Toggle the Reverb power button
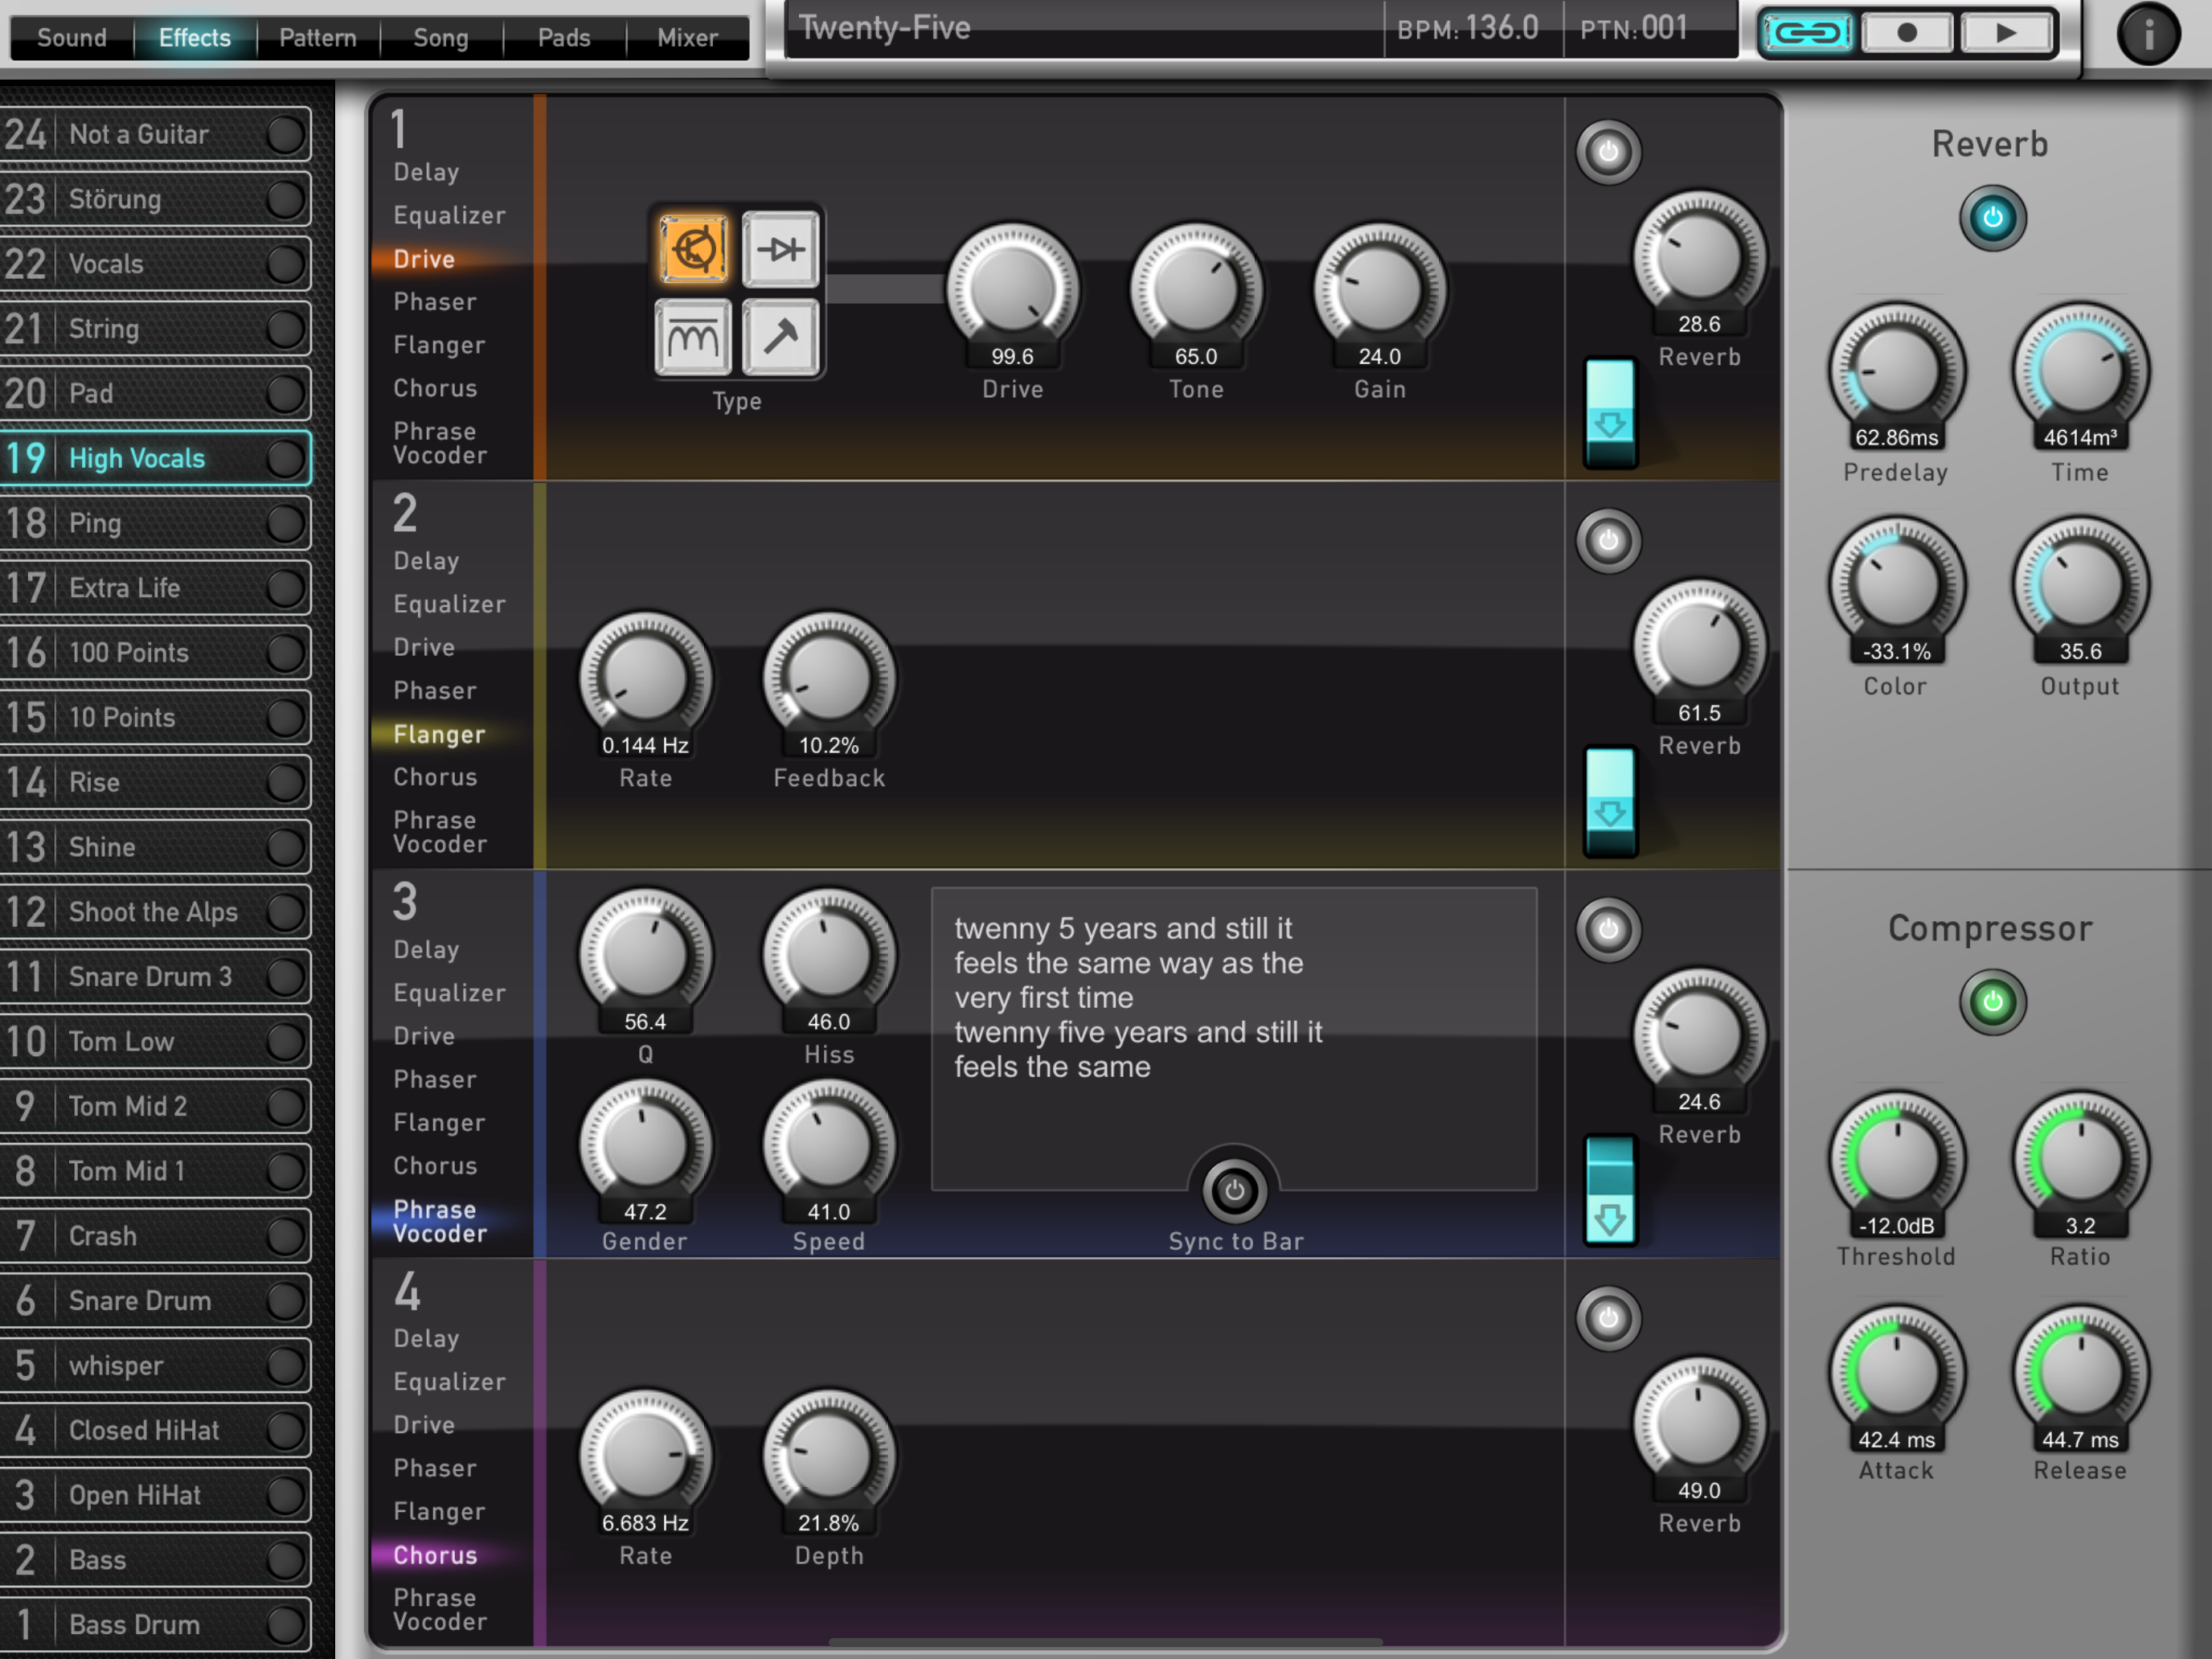 click(x=1992, y=218)
